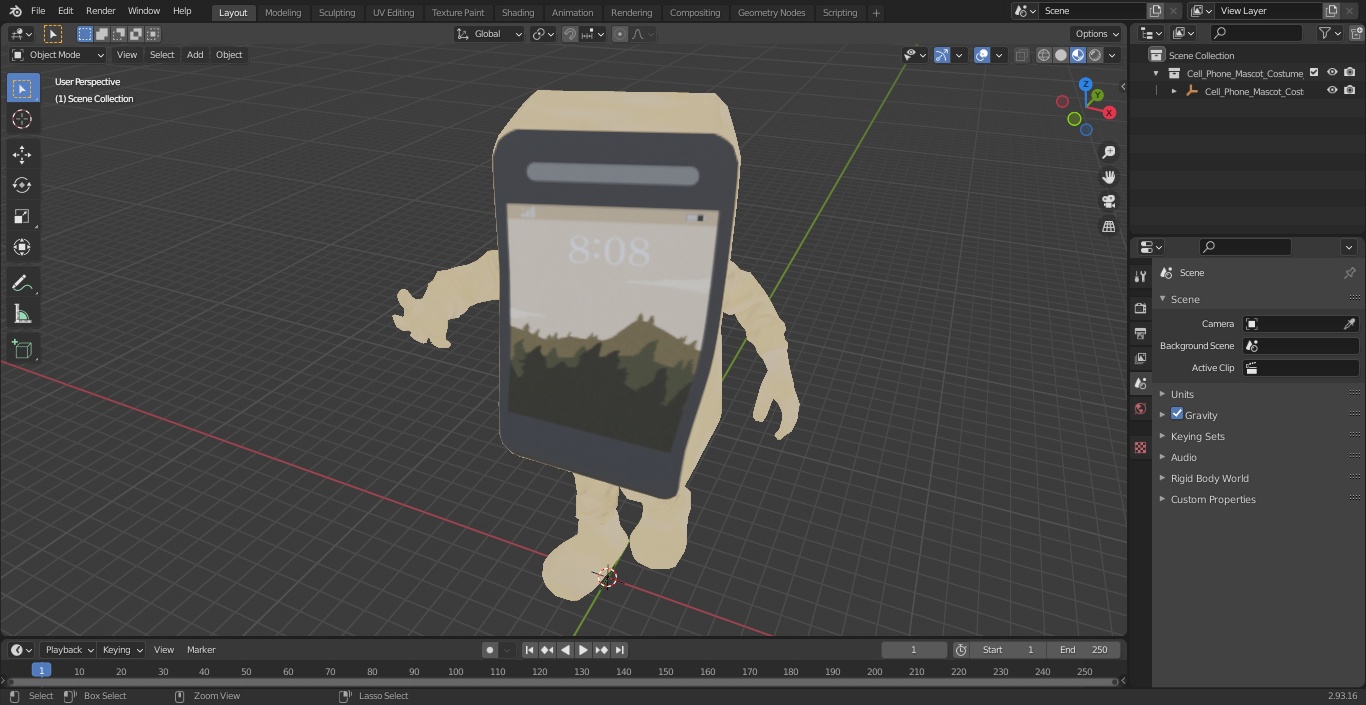Select the Cursor tool in toolbar
Screen dimensions: 1366x705
point(22,120)
